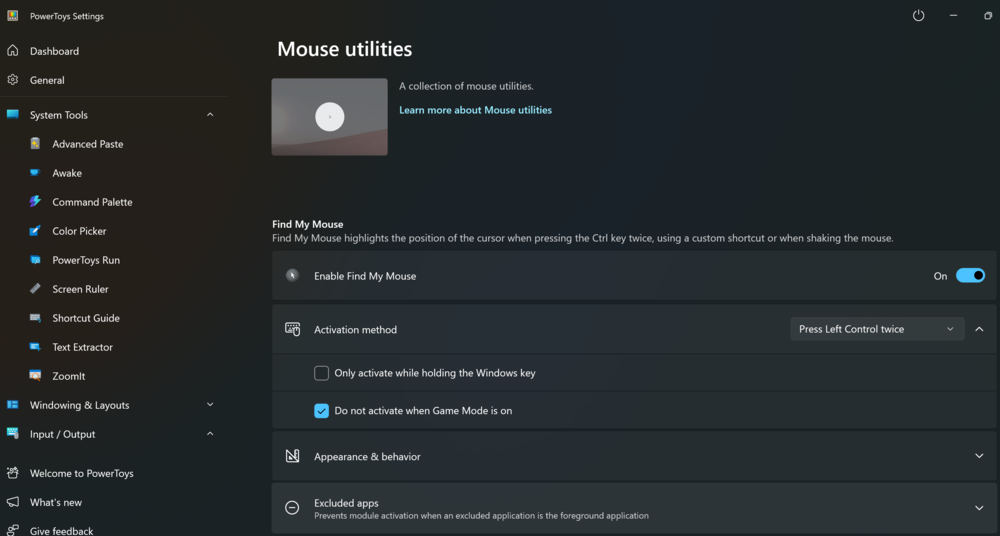Open the ZoomIt icon

(x=35, y=376)
